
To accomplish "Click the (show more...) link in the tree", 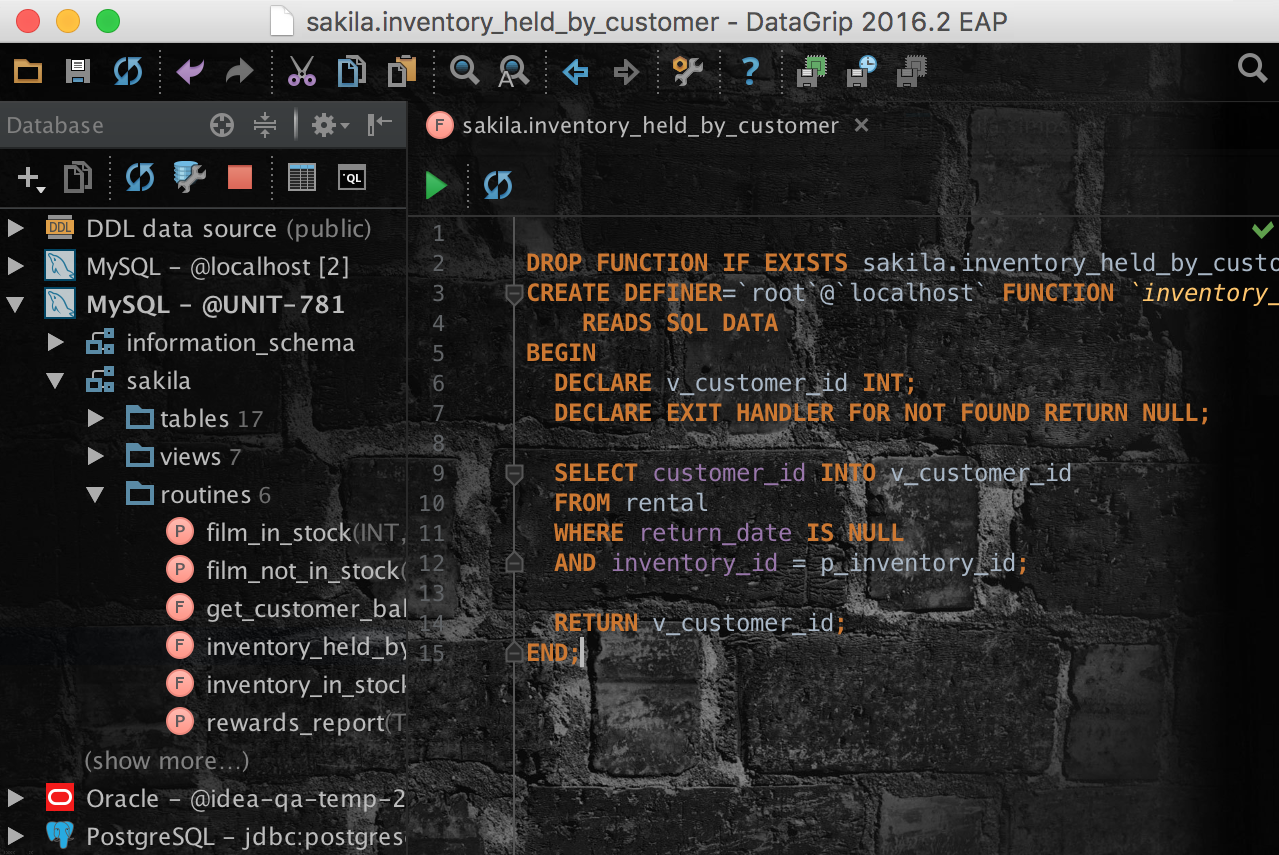I will [166, 761].
